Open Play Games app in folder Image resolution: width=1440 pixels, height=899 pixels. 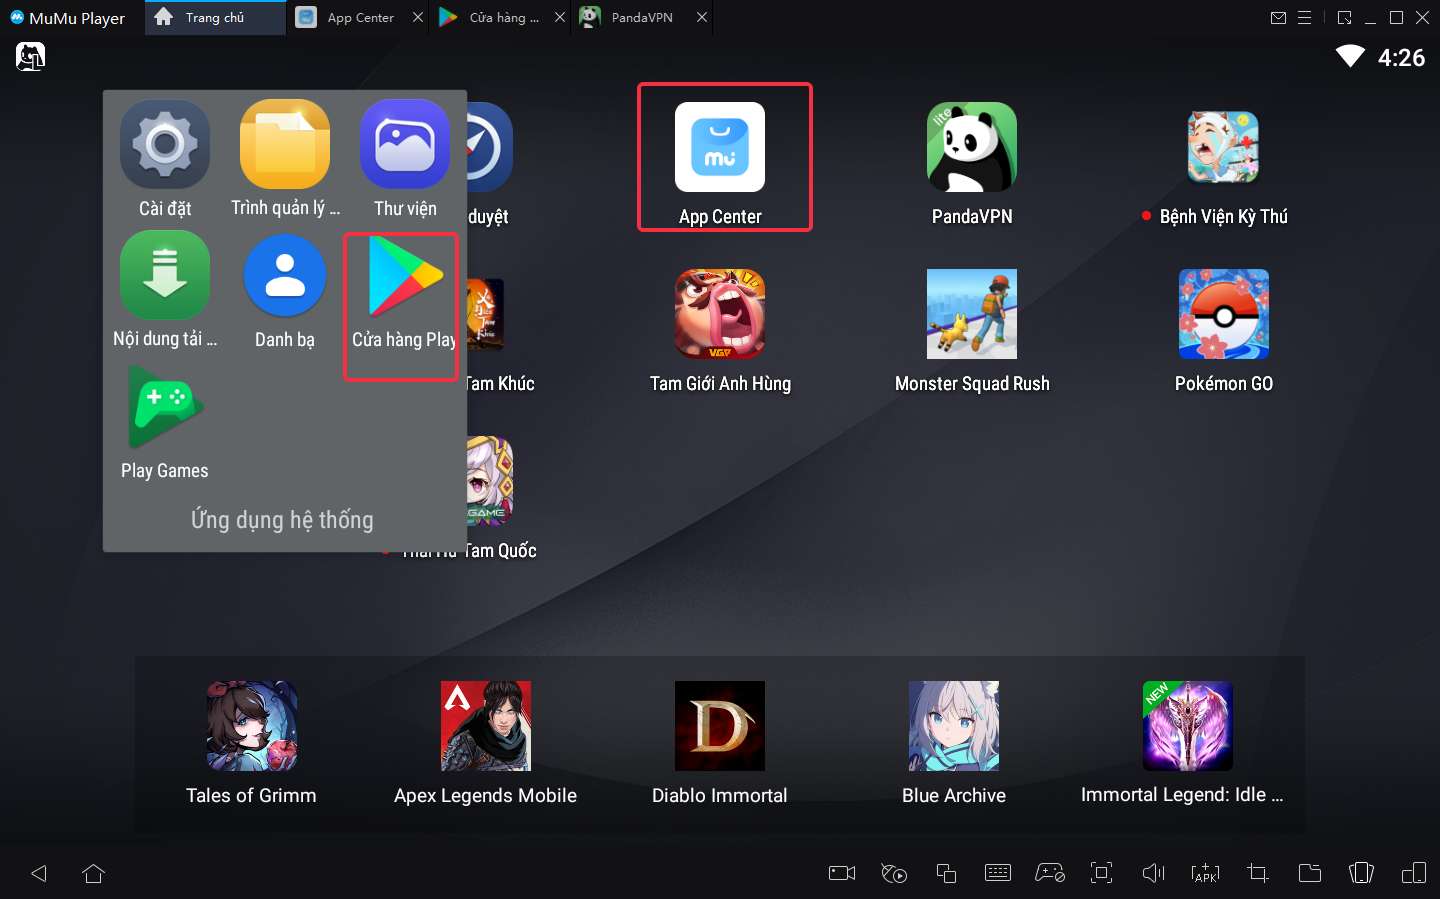click(165, 408)
